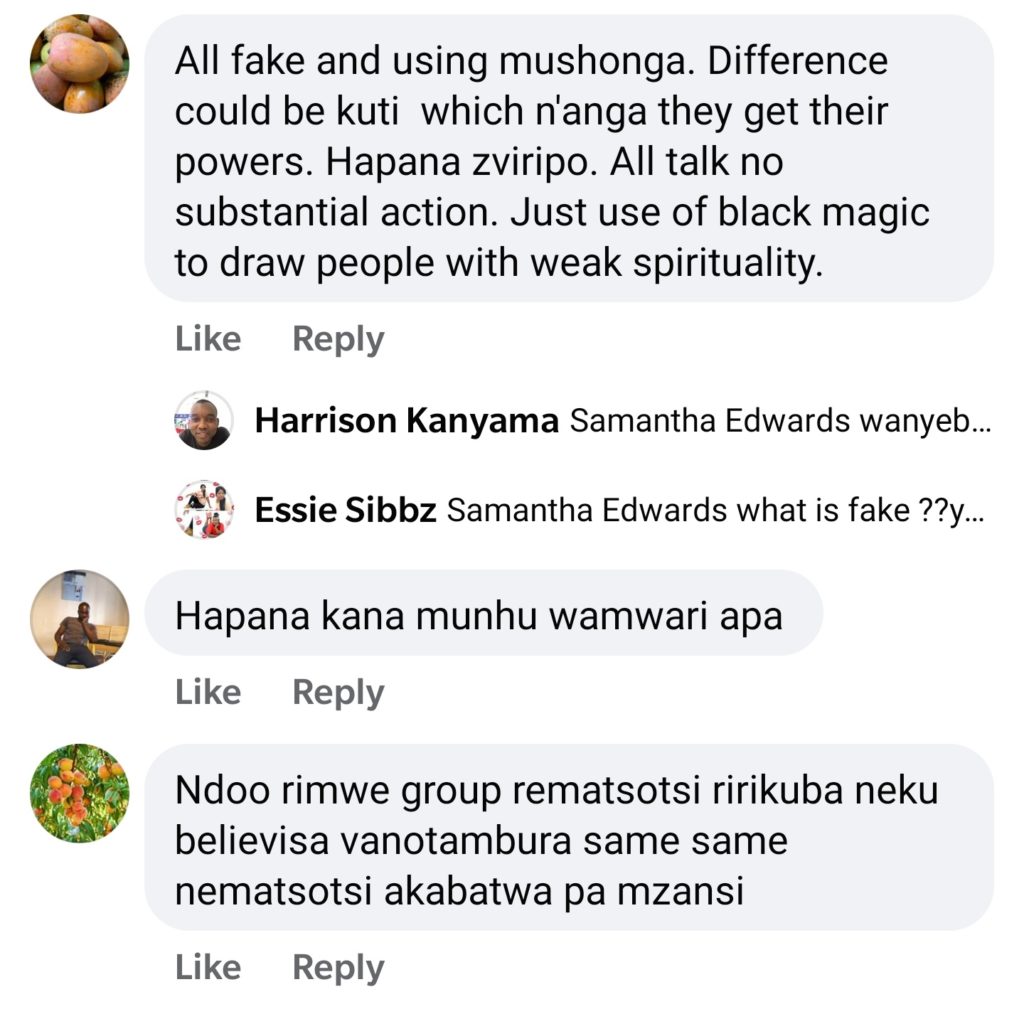Like the 'Hapana kana munhu wamwari apa' comment
This screenshot has width=1024, height=1009.
(208, 692)
